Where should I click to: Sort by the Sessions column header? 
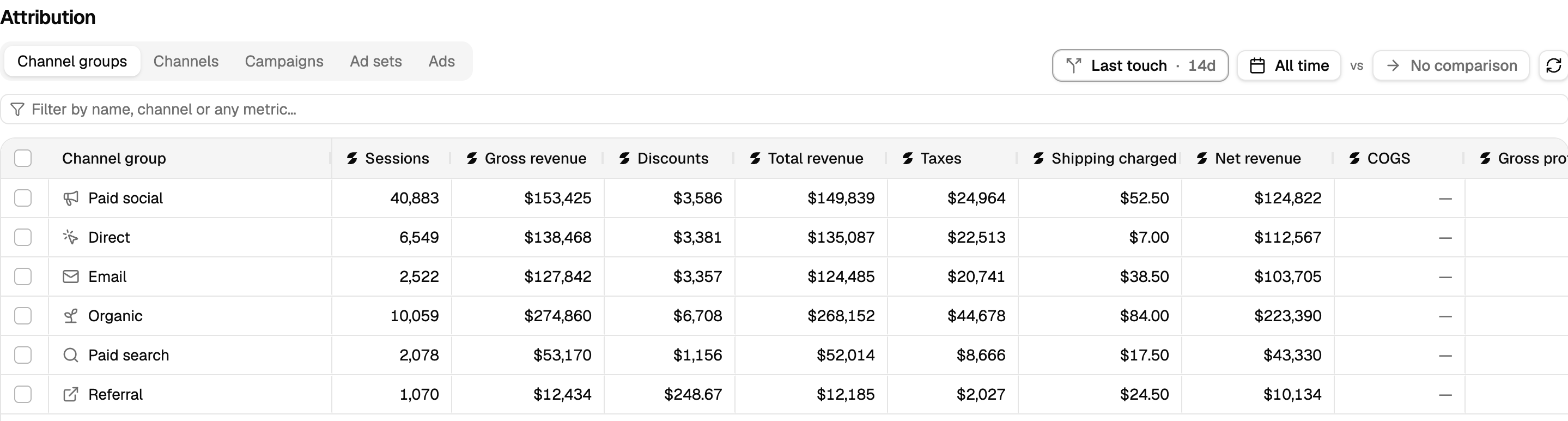[391, 158]
